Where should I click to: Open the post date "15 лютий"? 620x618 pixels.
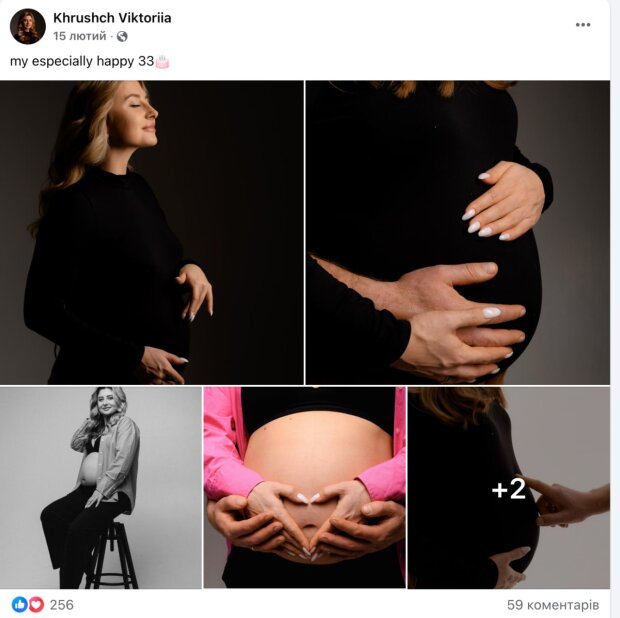pyautogui.click(x=81, y=37)
